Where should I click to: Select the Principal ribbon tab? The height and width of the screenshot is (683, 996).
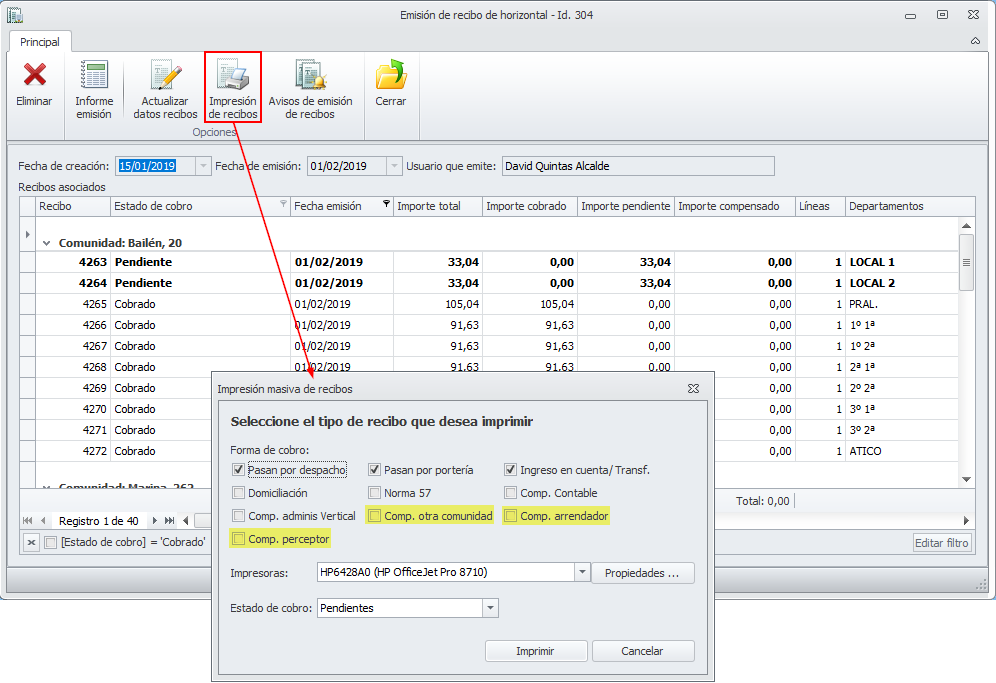pyautogui.click(x=40, y=42)
